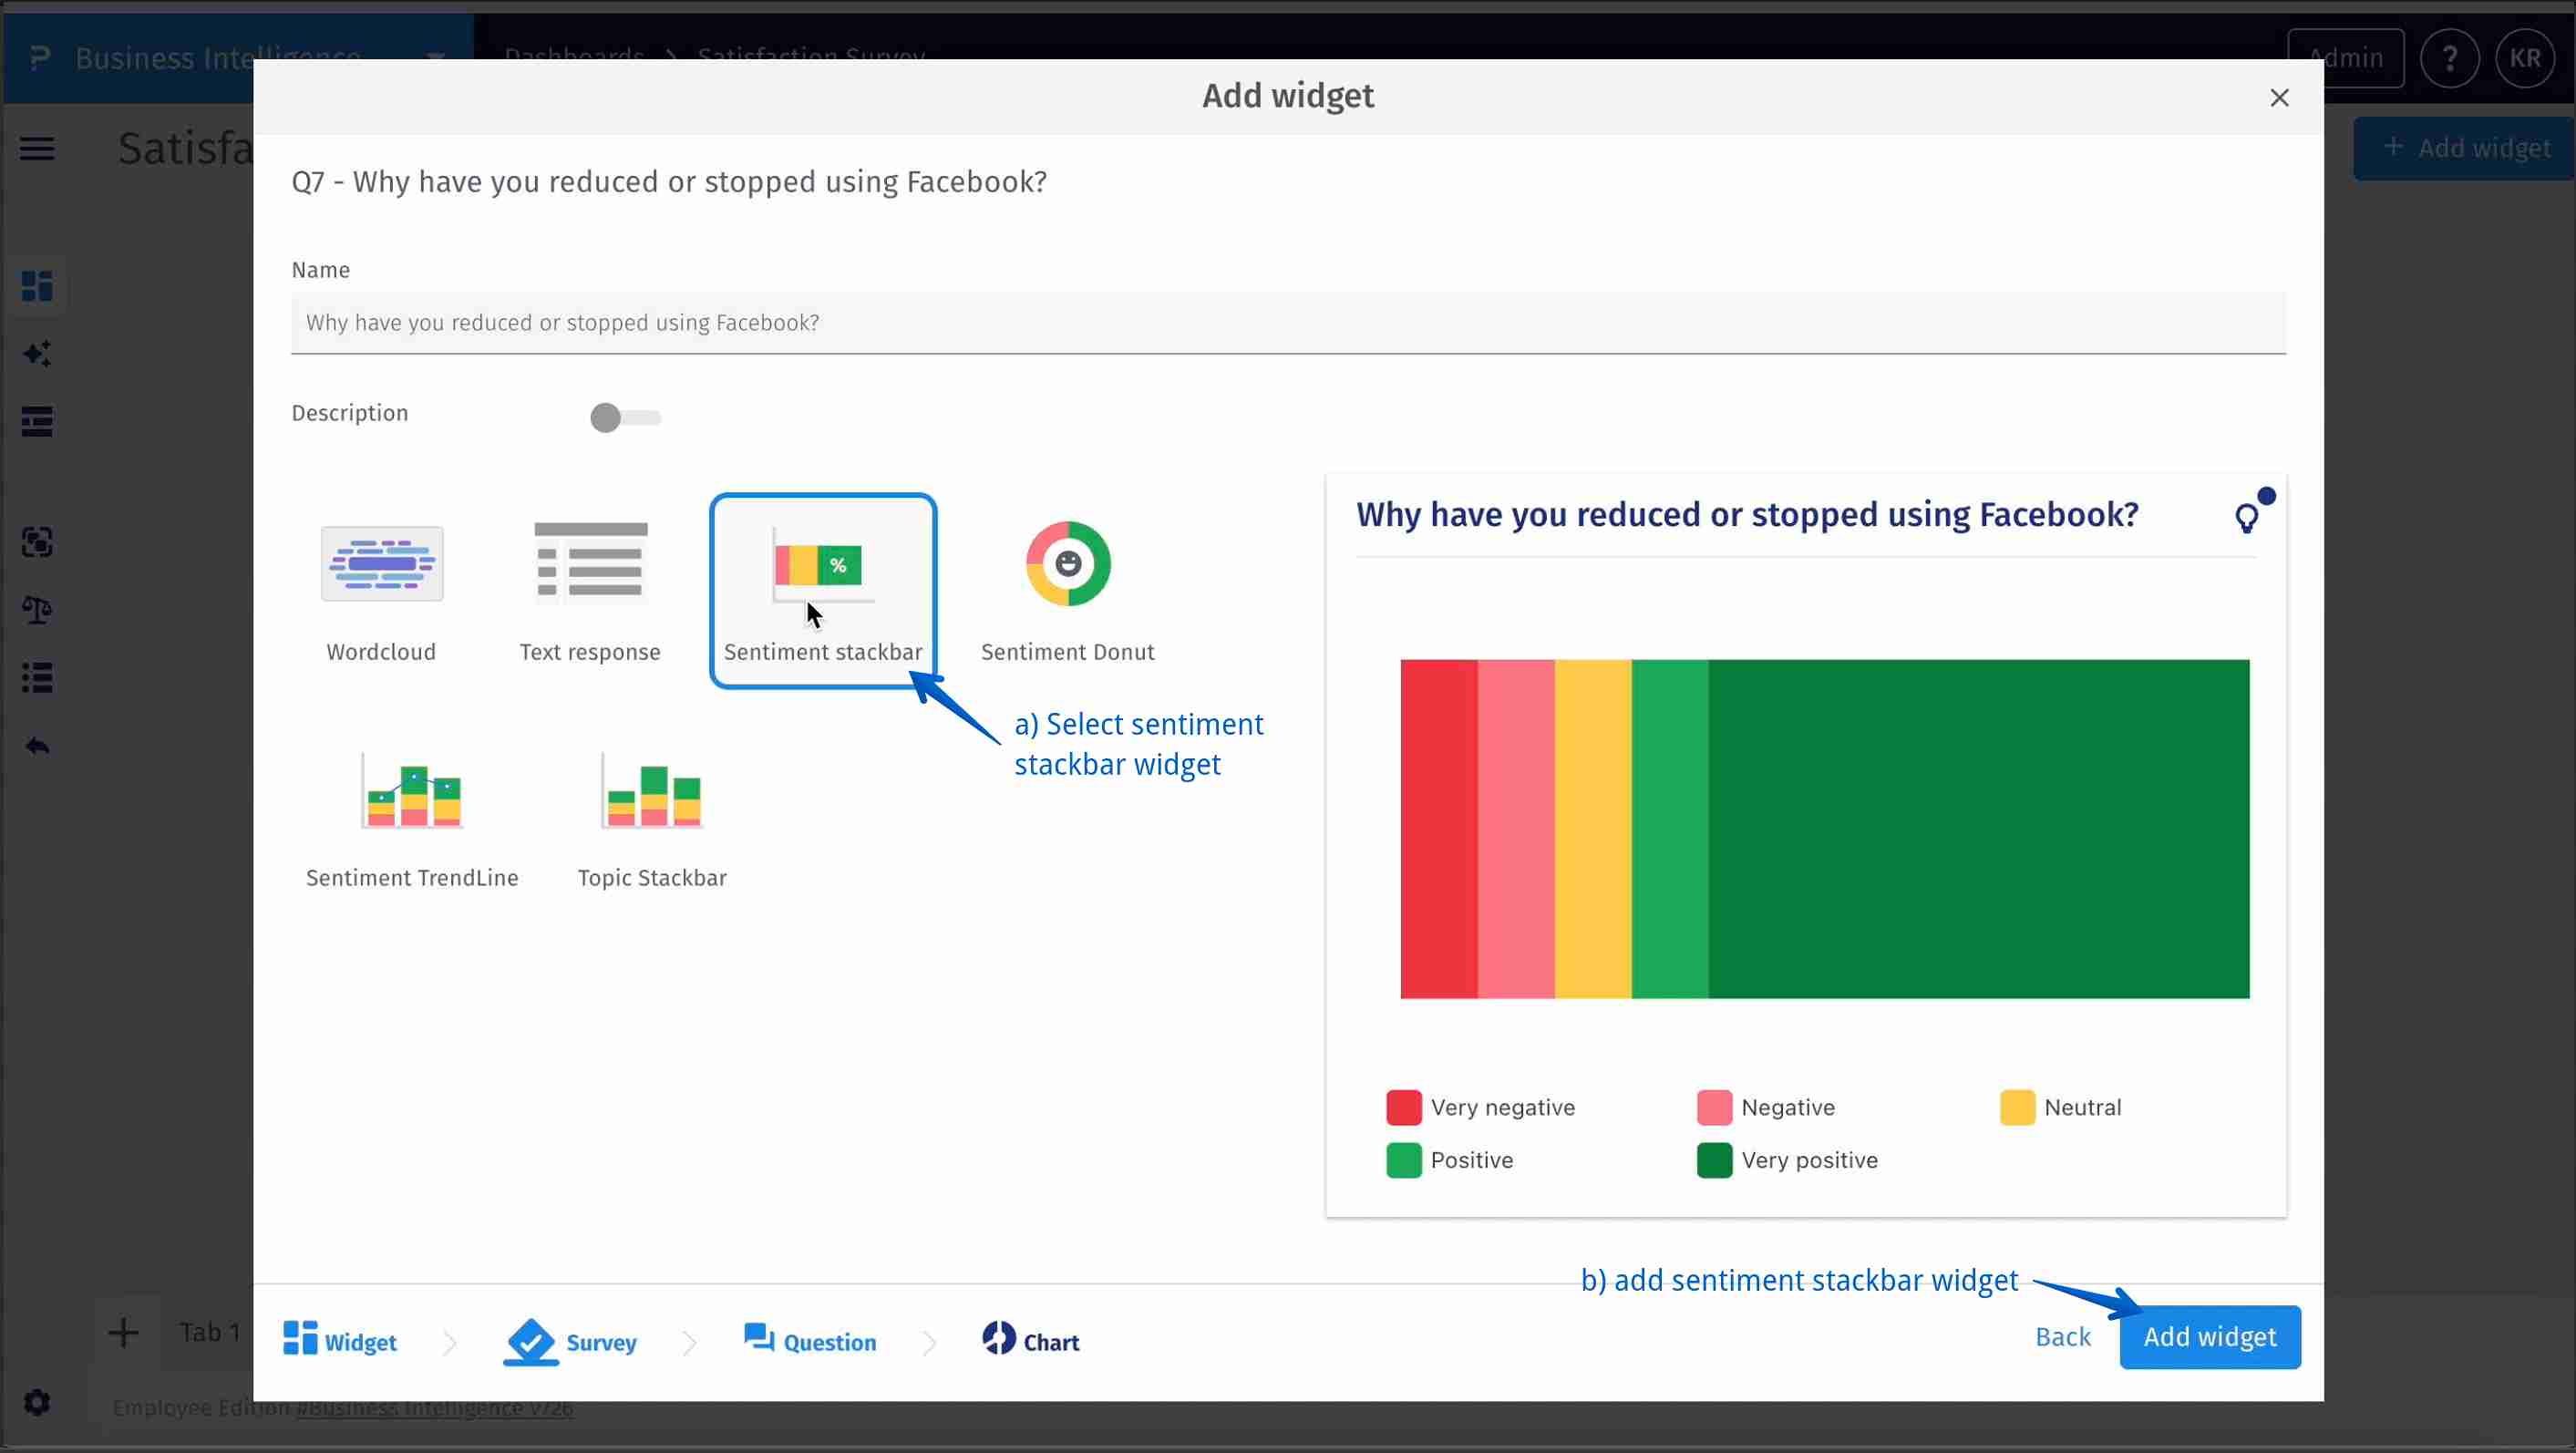Expand the chevron after the Survey step
This screenshot has width=2576, height=1453.
(688, 1342)
